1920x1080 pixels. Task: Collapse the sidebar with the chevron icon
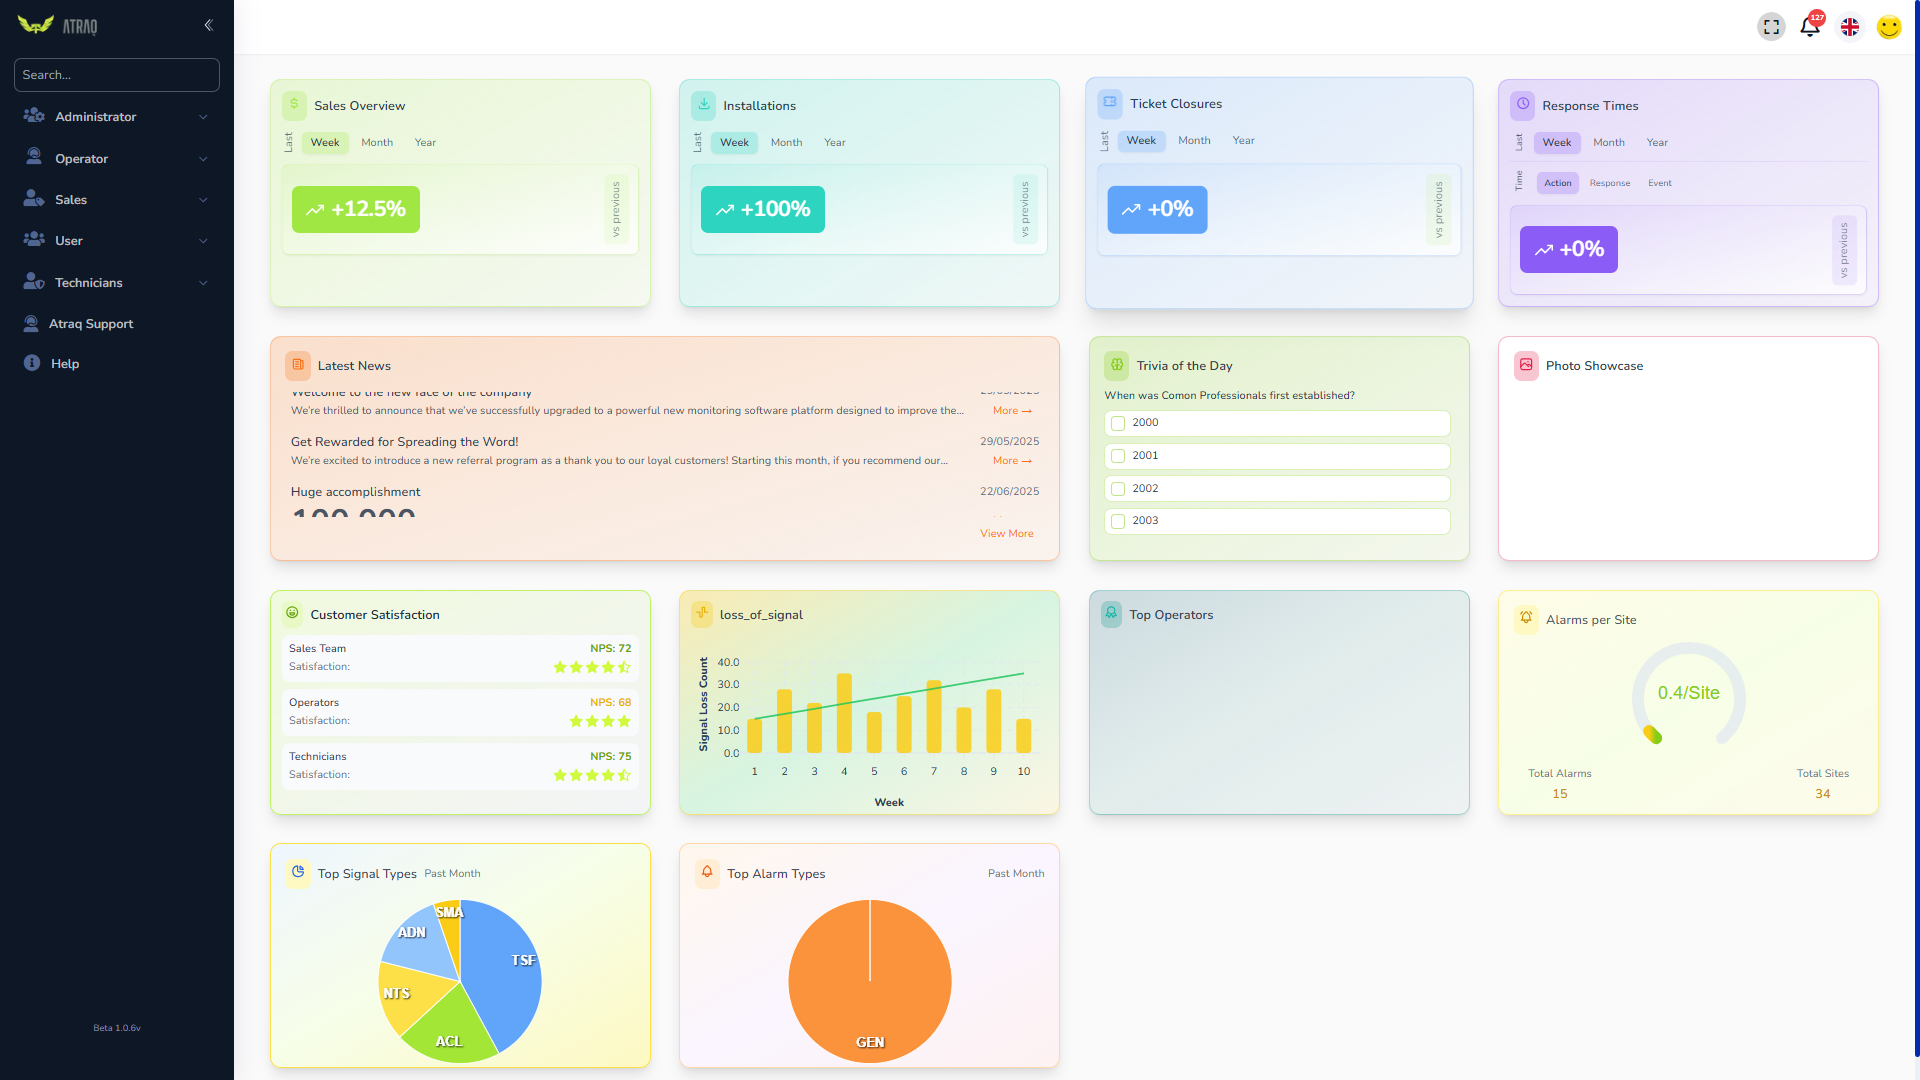(x=208, y=25)
